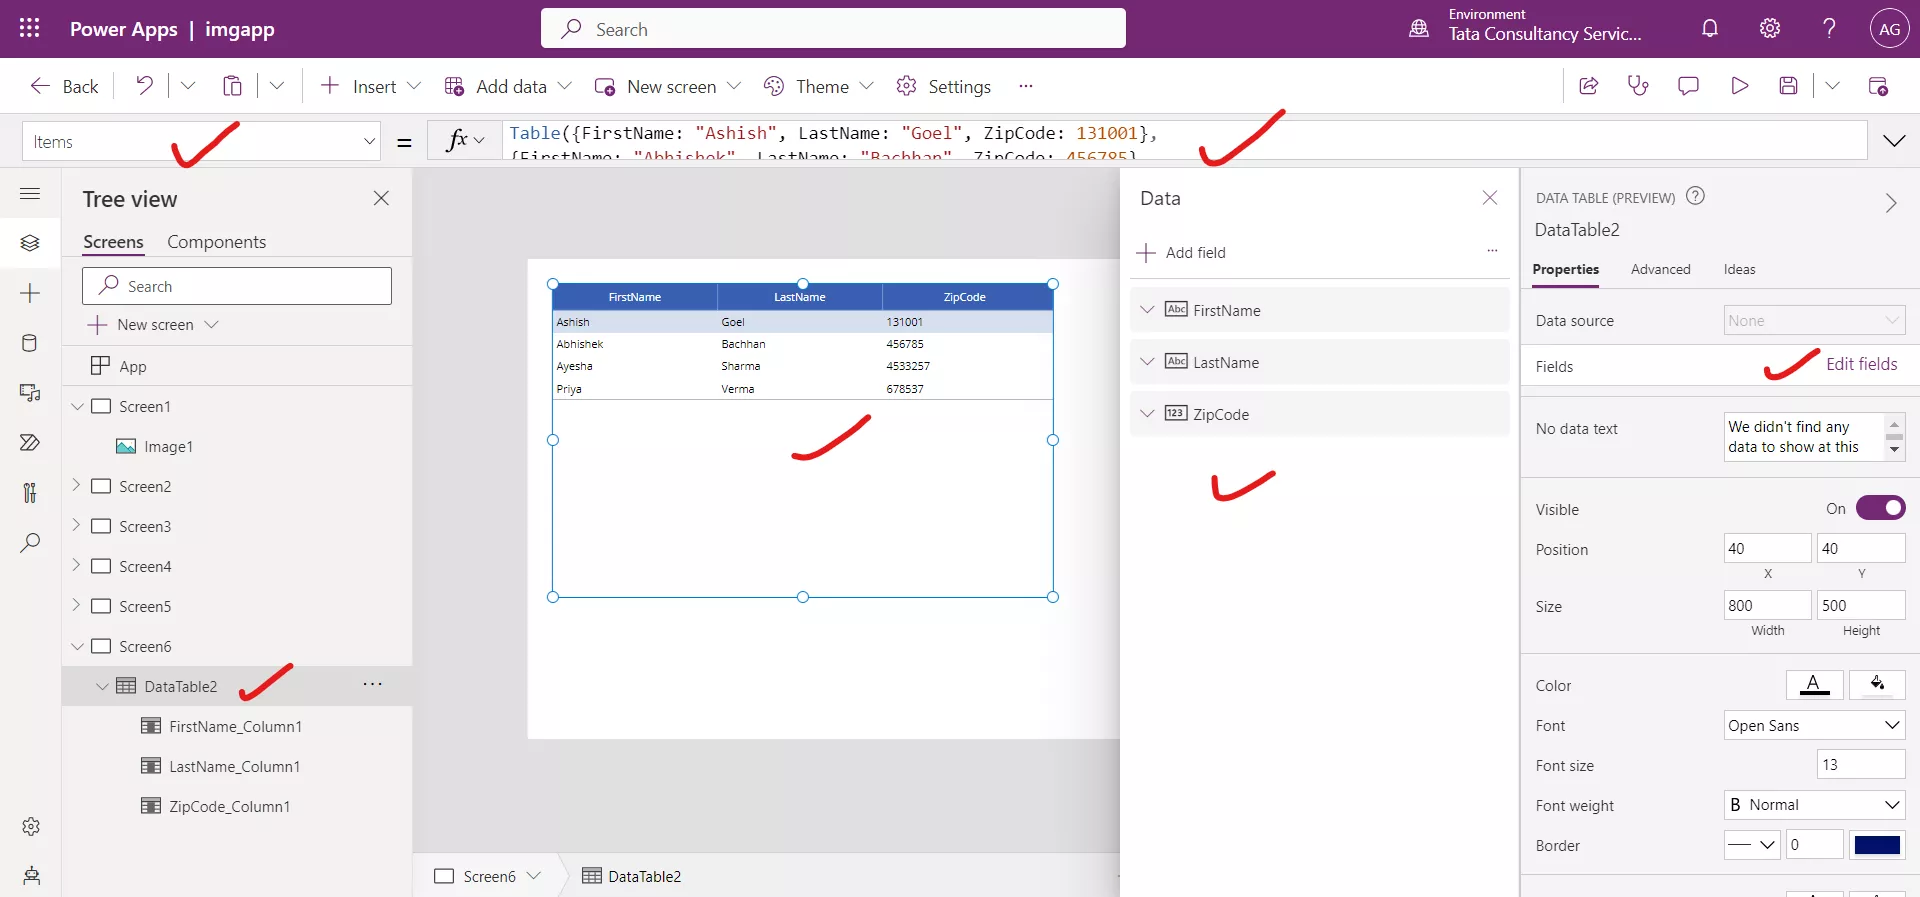Screen dimensions: 1920x897
Task: Save the app with disk icon
Action: pyautogui.click(x=1789, y=86)
